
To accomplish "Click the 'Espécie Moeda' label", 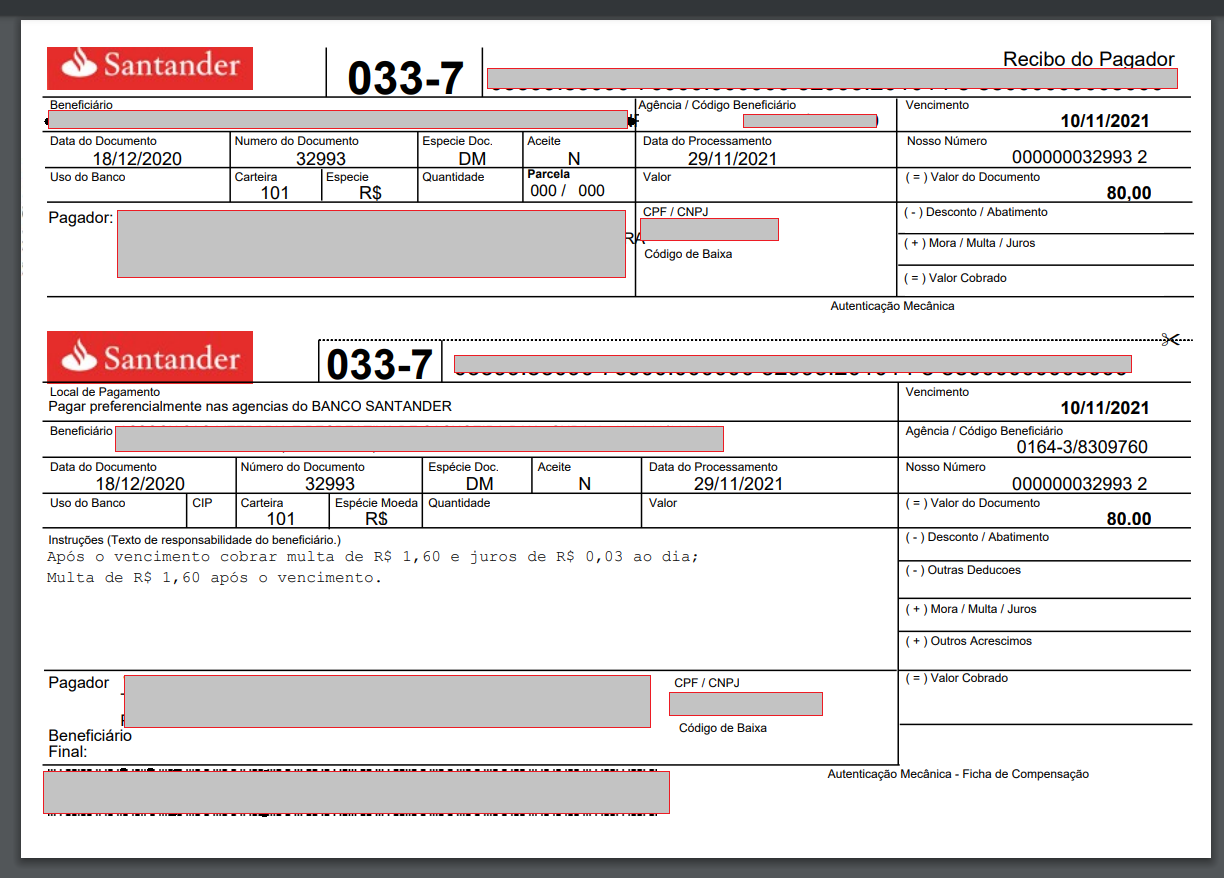I will tap(377, 503).
